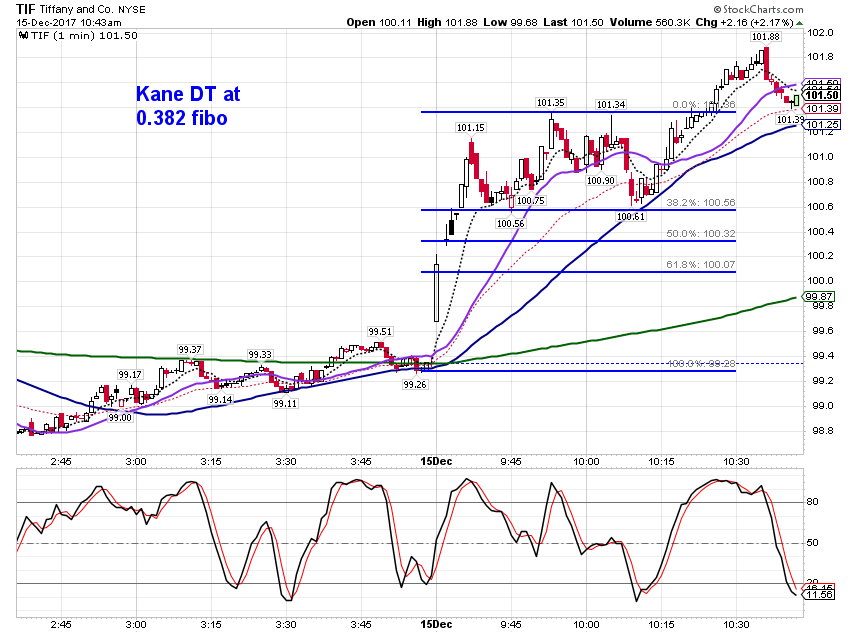
Task: Click the 99.26 price label
Action: (415, 385)
